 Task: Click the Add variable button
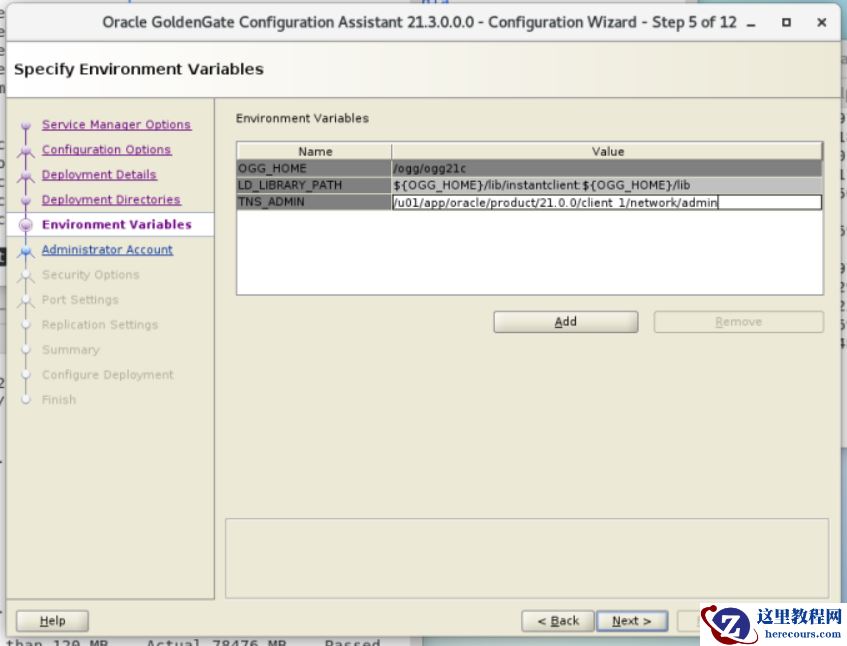point(566,322)
